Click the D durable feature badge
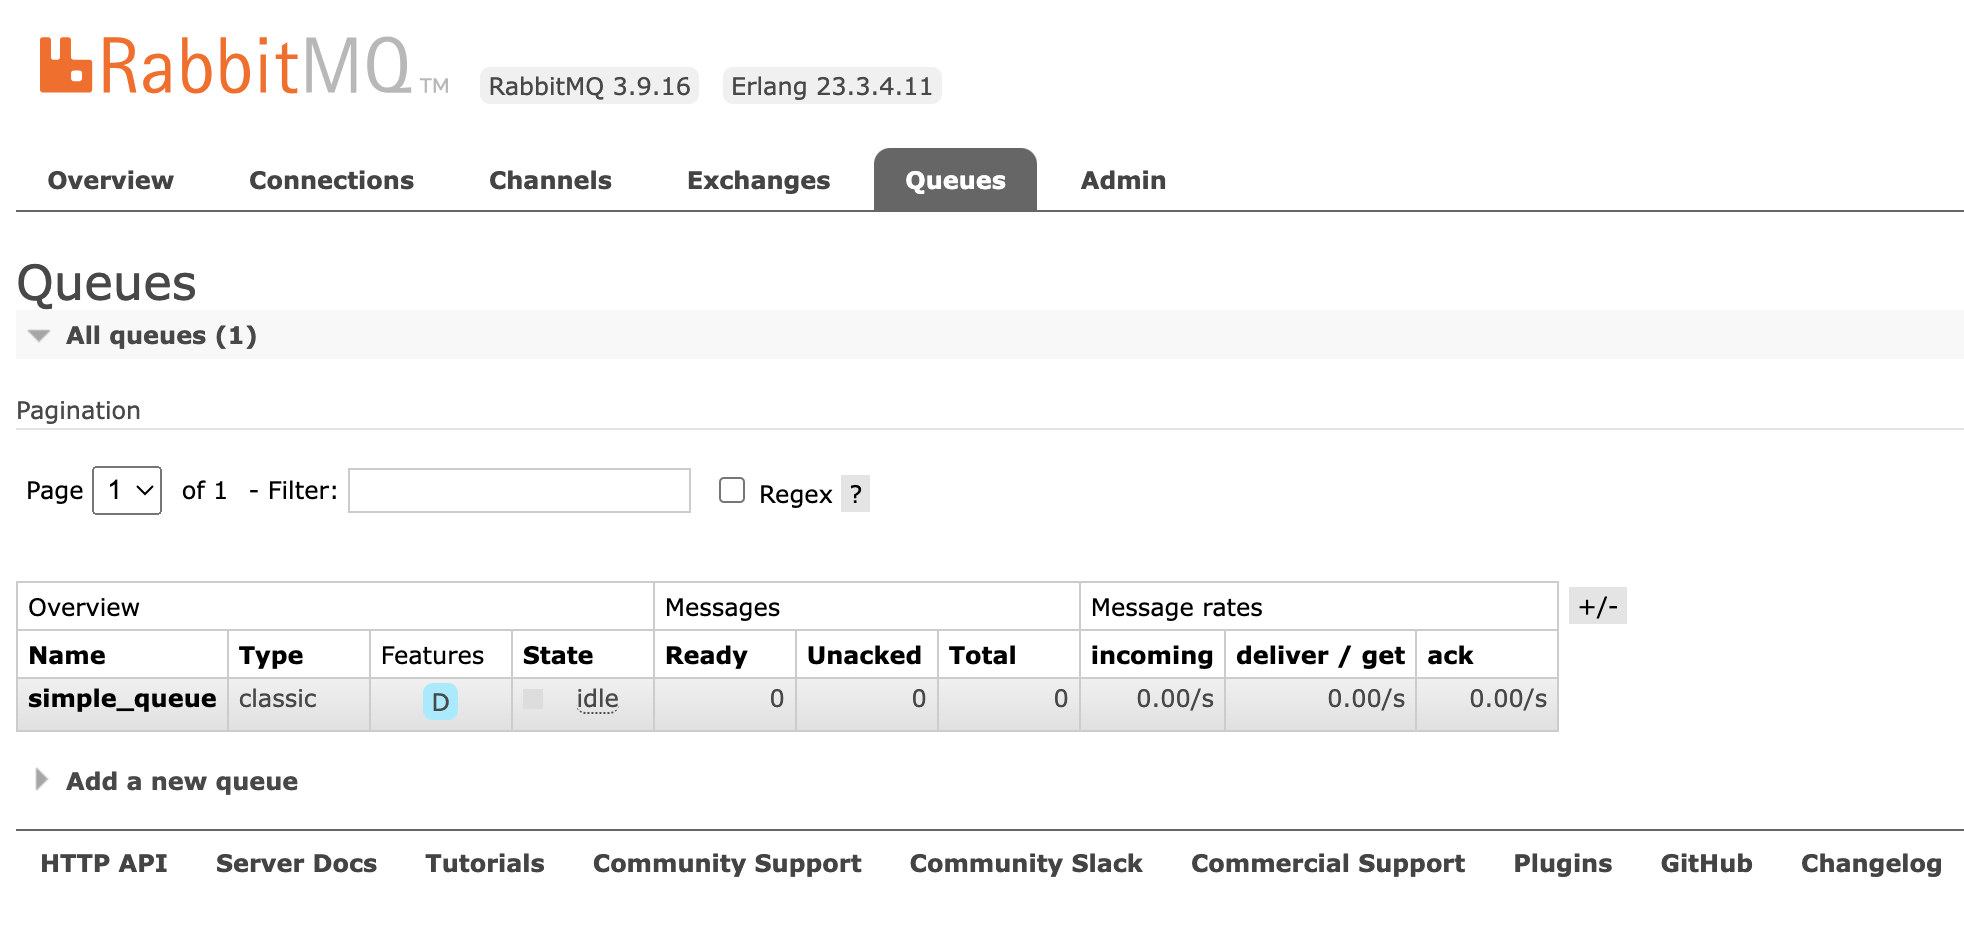1964x932 pixels. coord(440,702)
